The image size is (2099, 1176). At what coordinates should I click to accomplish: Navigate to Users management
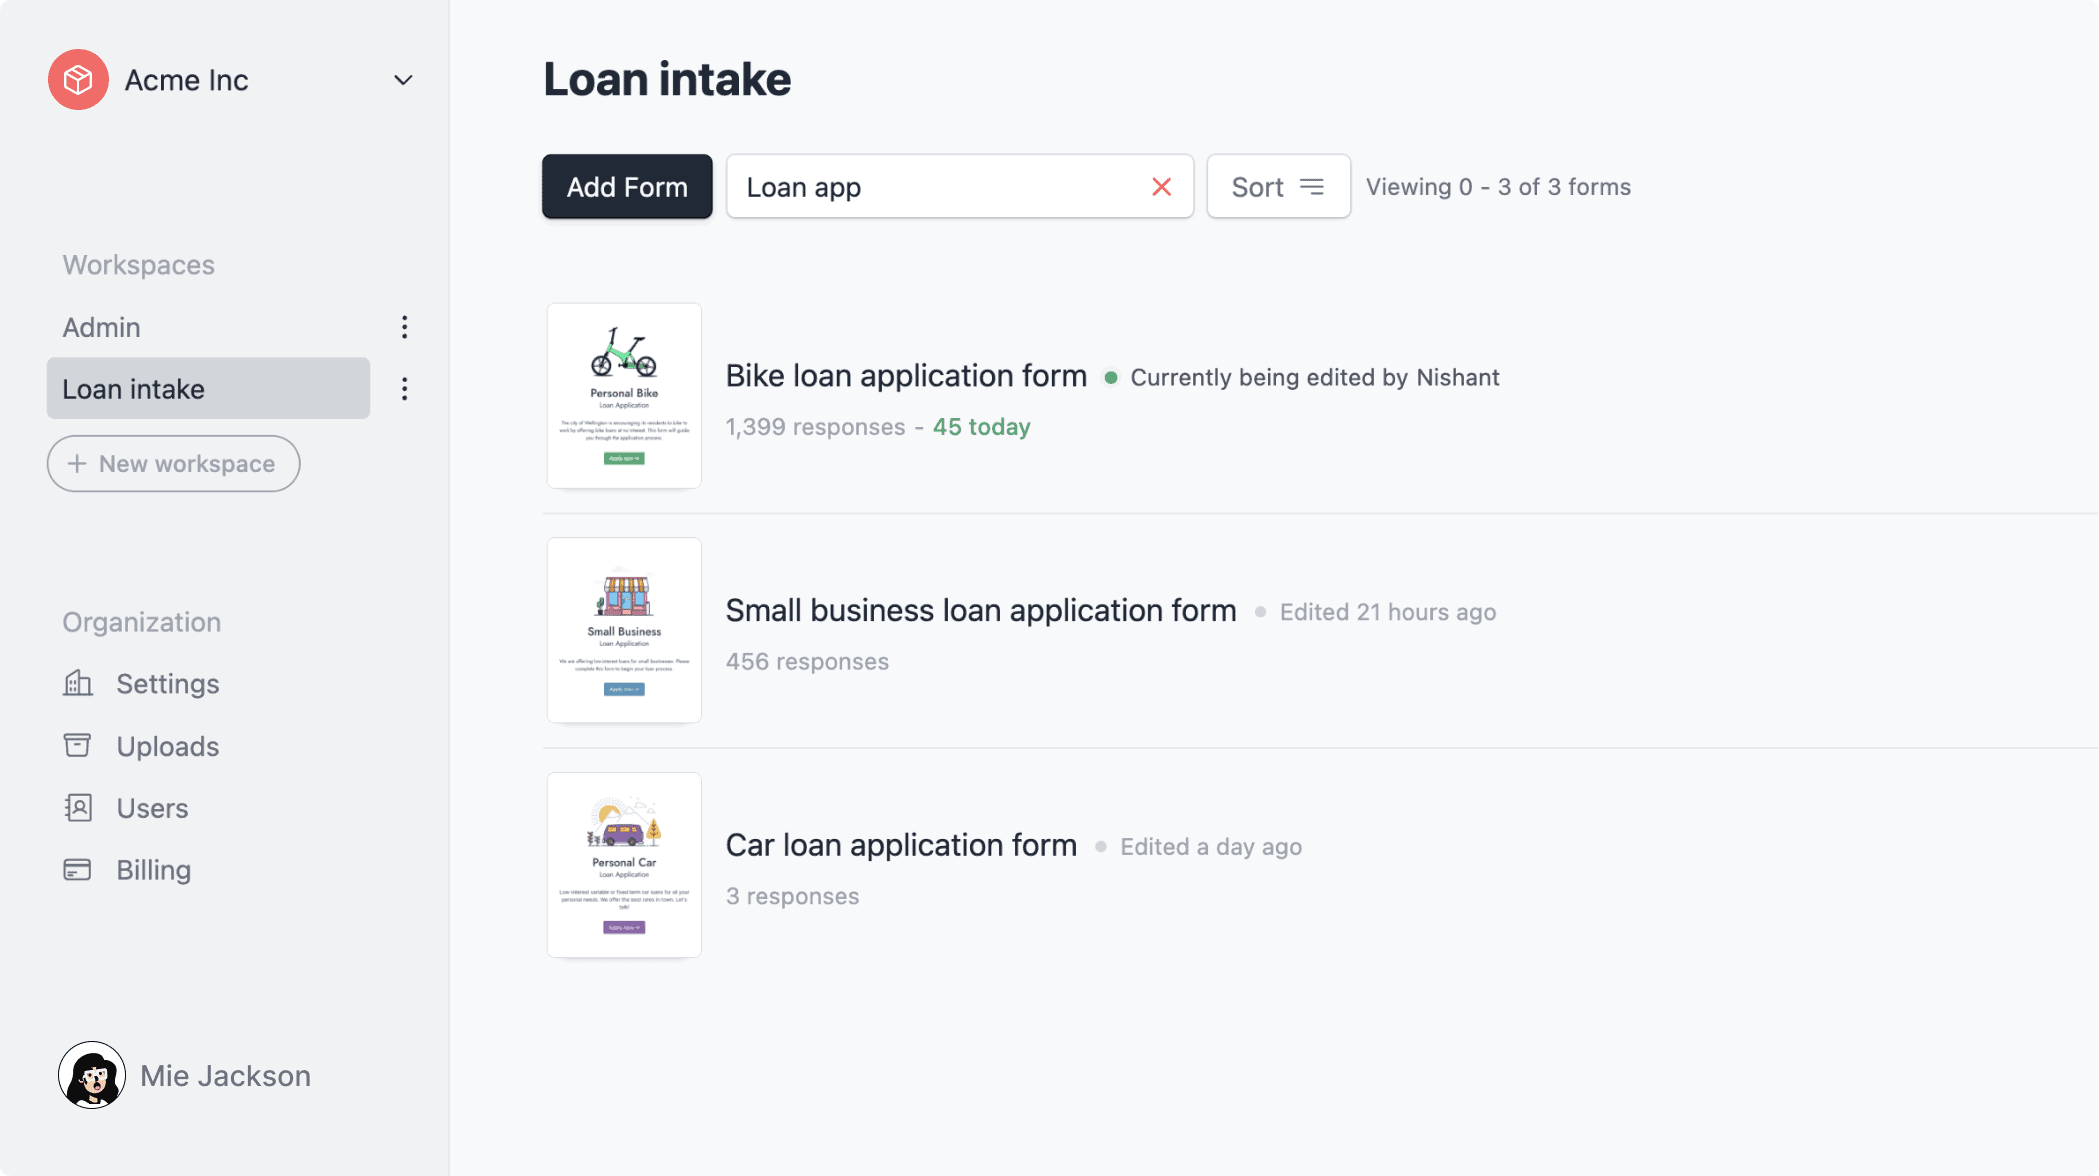[x=151, y=808]
